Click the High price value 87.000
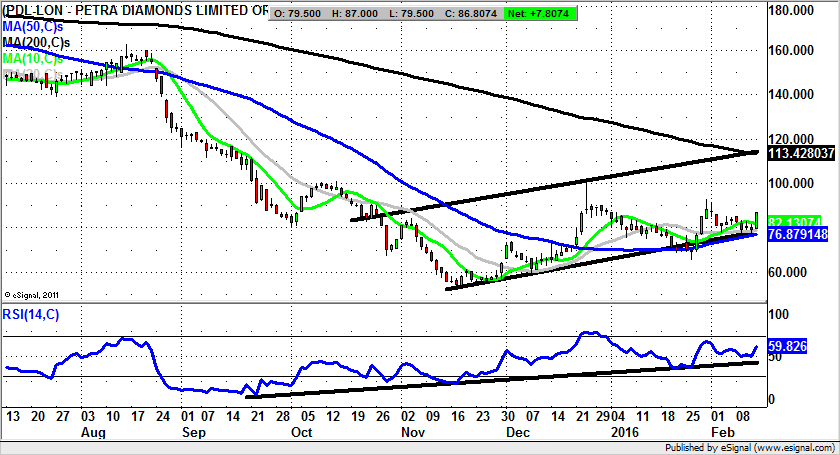This screenshot has width=840, height=455. coord(357,11)
